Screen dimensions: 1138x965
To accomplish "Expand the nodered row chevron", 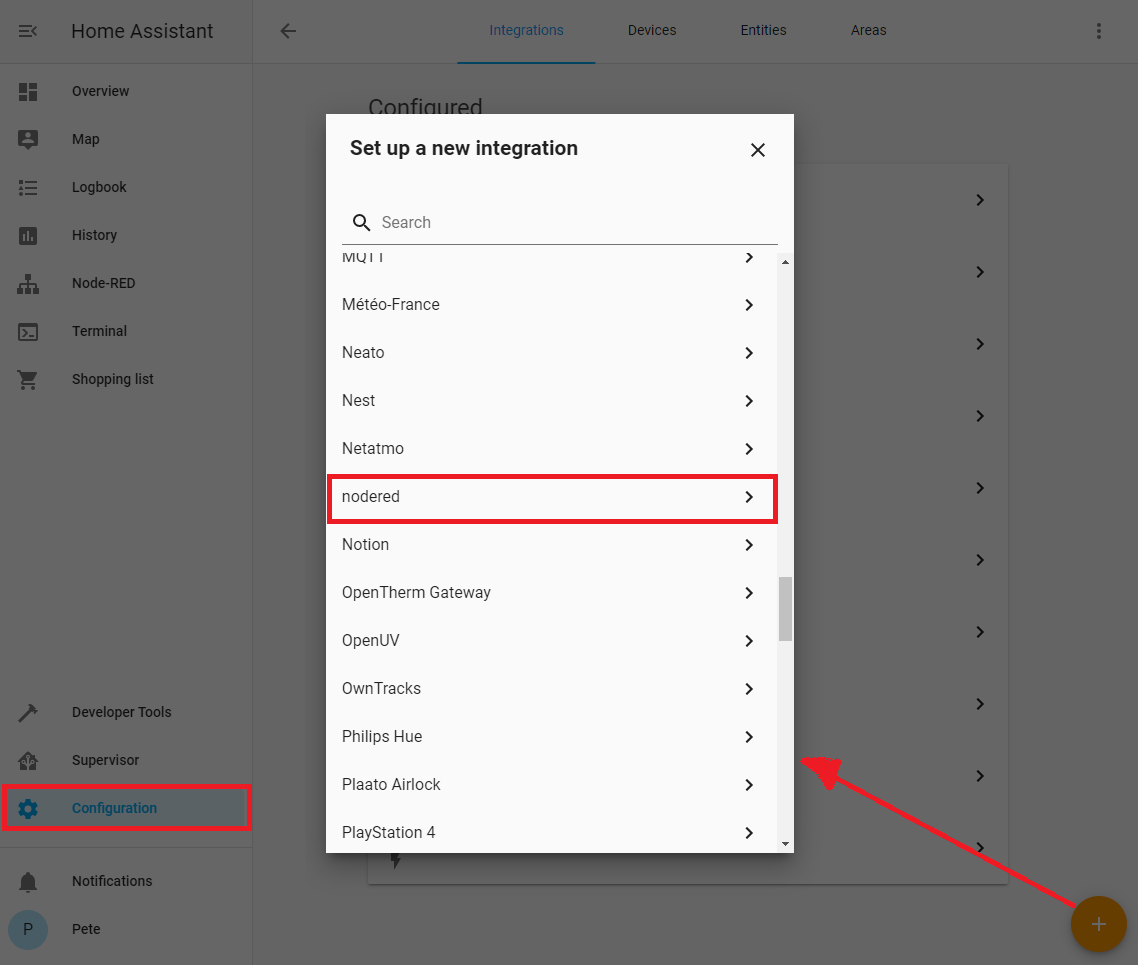I will (x=749, y=497).
